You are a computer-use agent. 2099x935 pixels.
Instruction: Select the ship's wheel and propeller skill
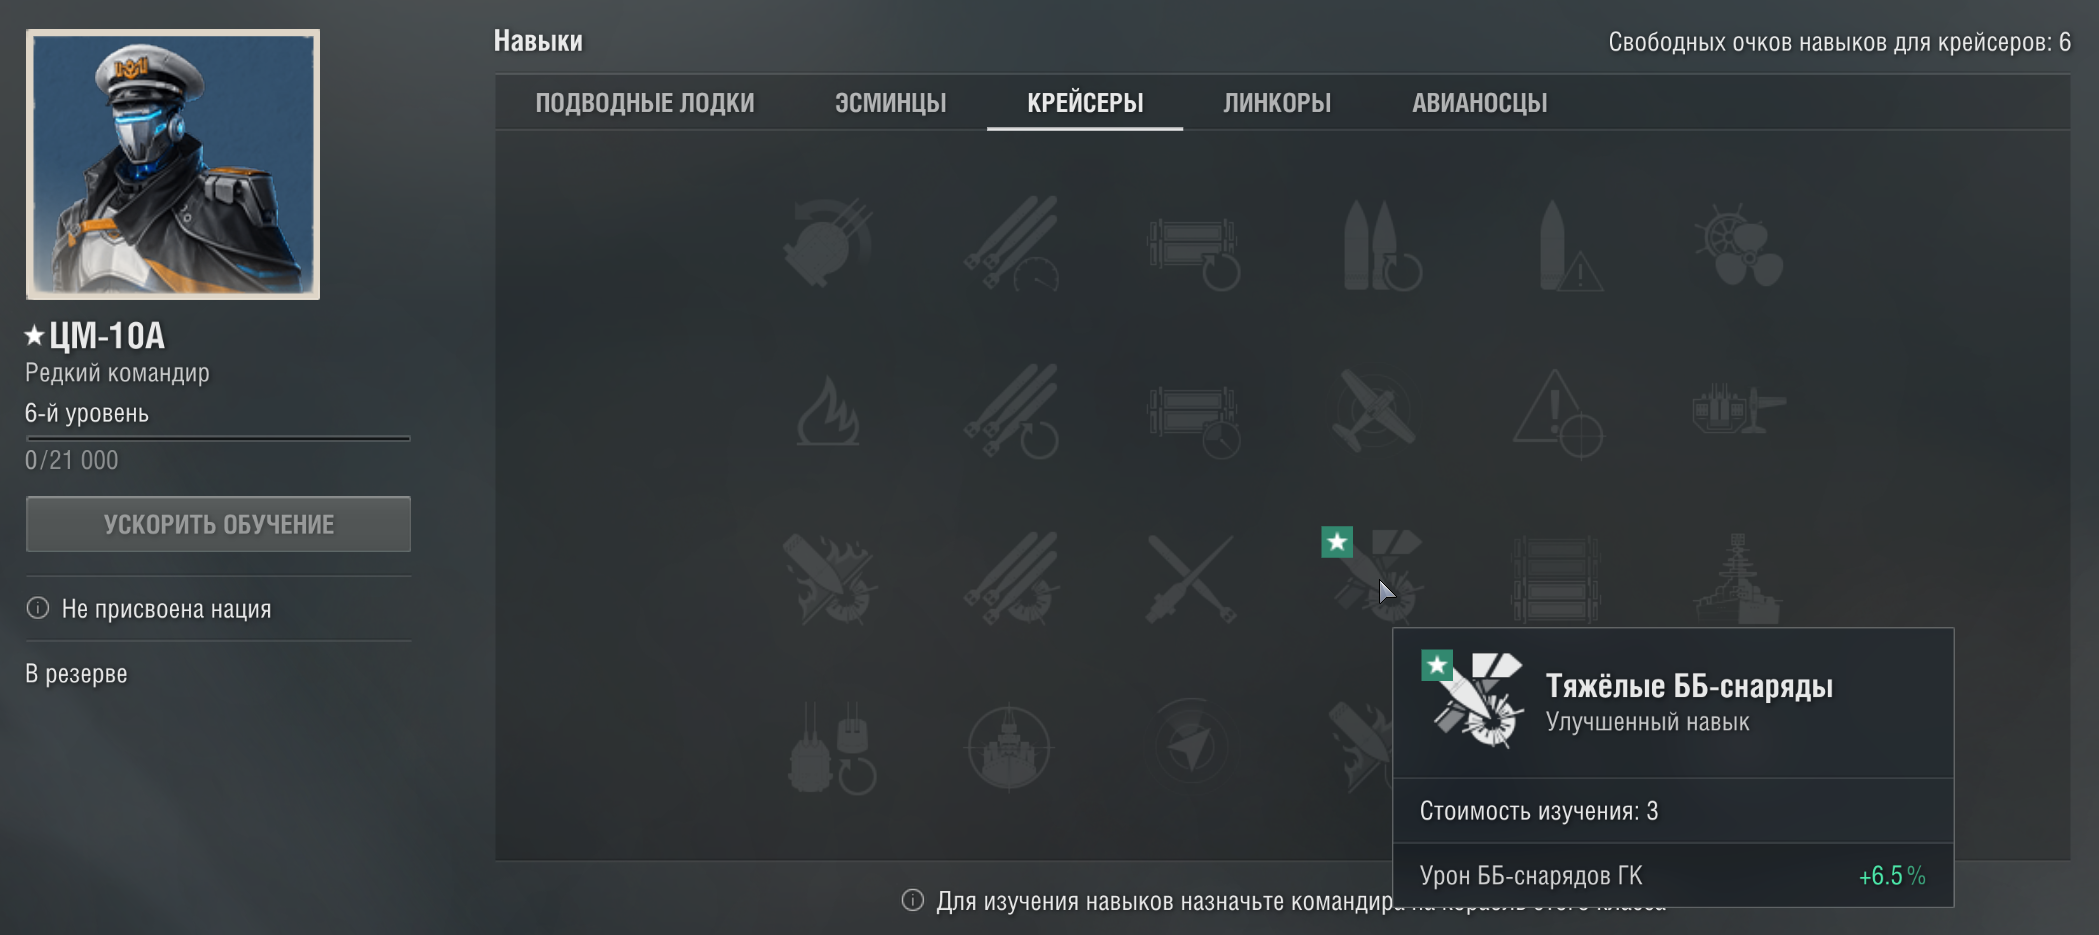[1738, 244]
